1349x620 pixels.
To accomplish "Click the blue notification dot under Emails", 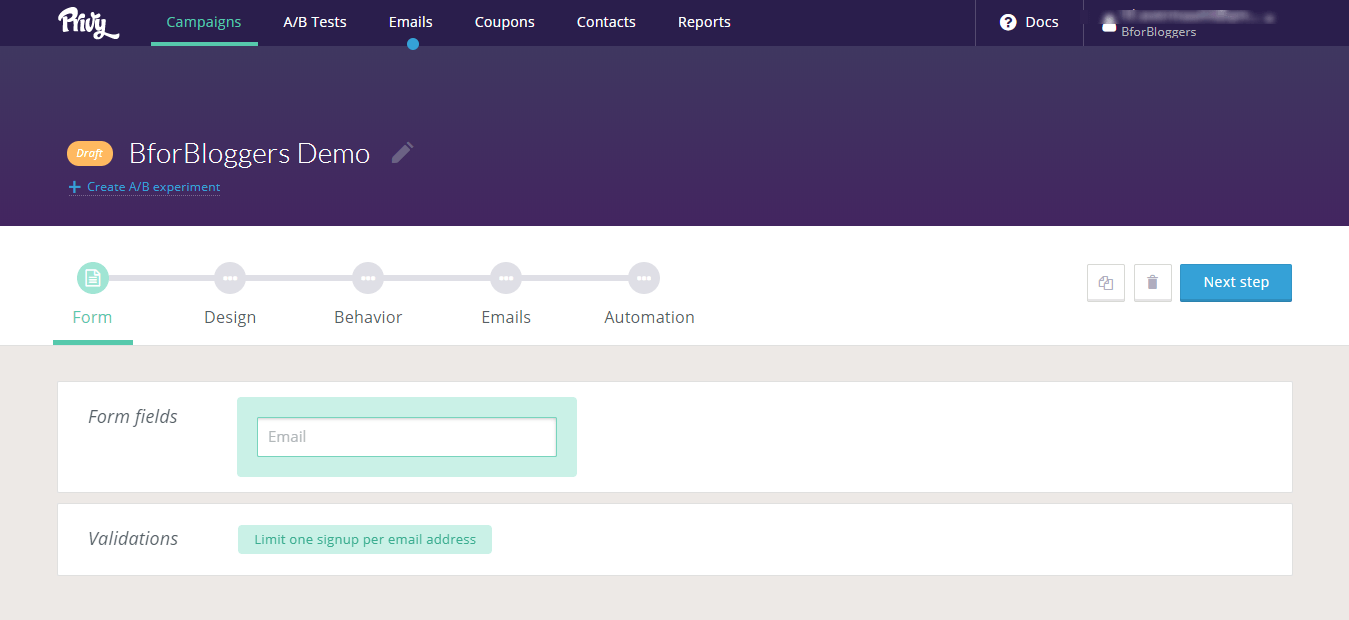I will (x=413, y=44).
